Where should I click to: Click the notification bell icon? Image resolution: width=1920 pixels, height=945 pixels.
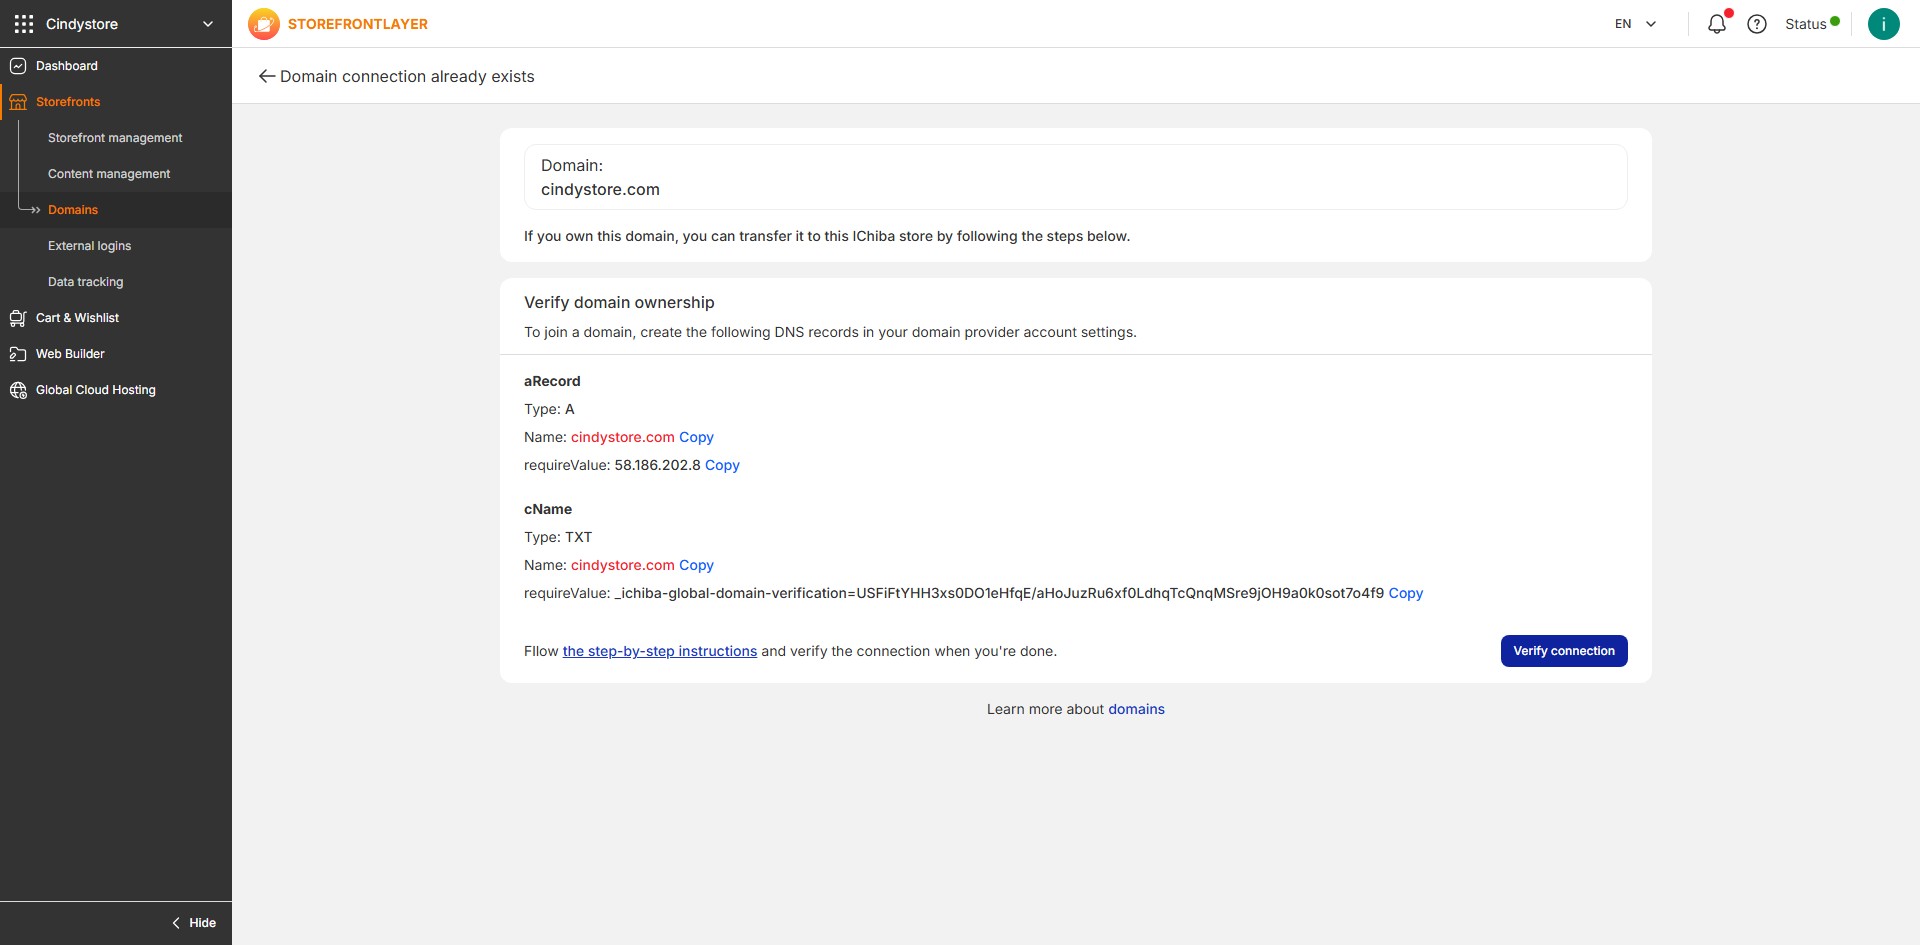click(x=1716, y=24)
